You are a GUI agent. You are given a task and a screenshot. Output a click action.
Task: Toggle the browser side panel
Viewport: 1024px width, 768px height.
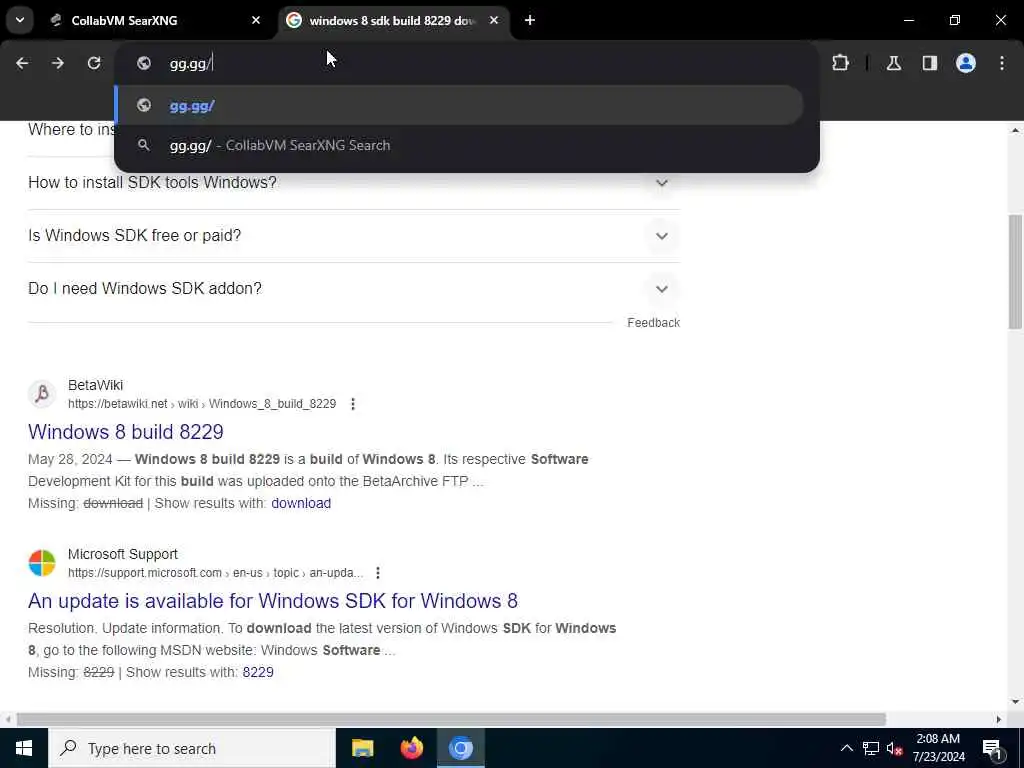tap(930, 63)
